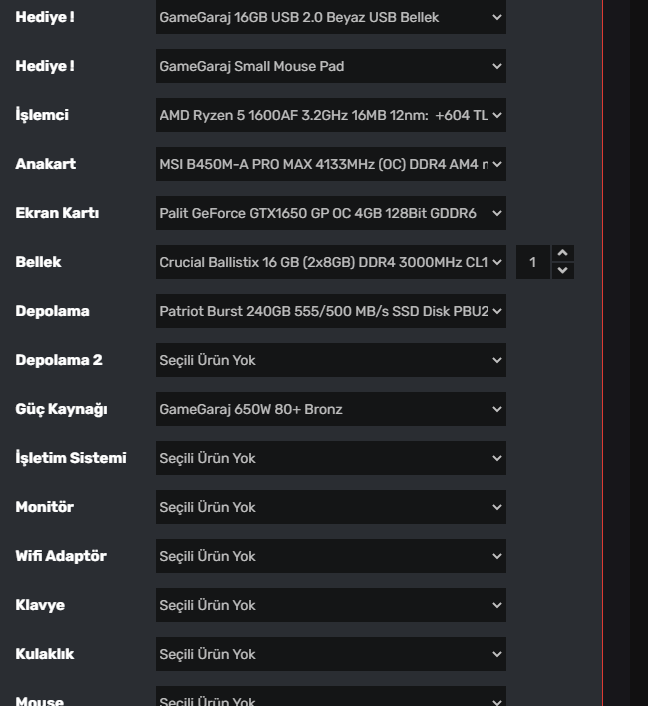
Task: Click the Bellek quantity number field
Action: coord(532,262)
